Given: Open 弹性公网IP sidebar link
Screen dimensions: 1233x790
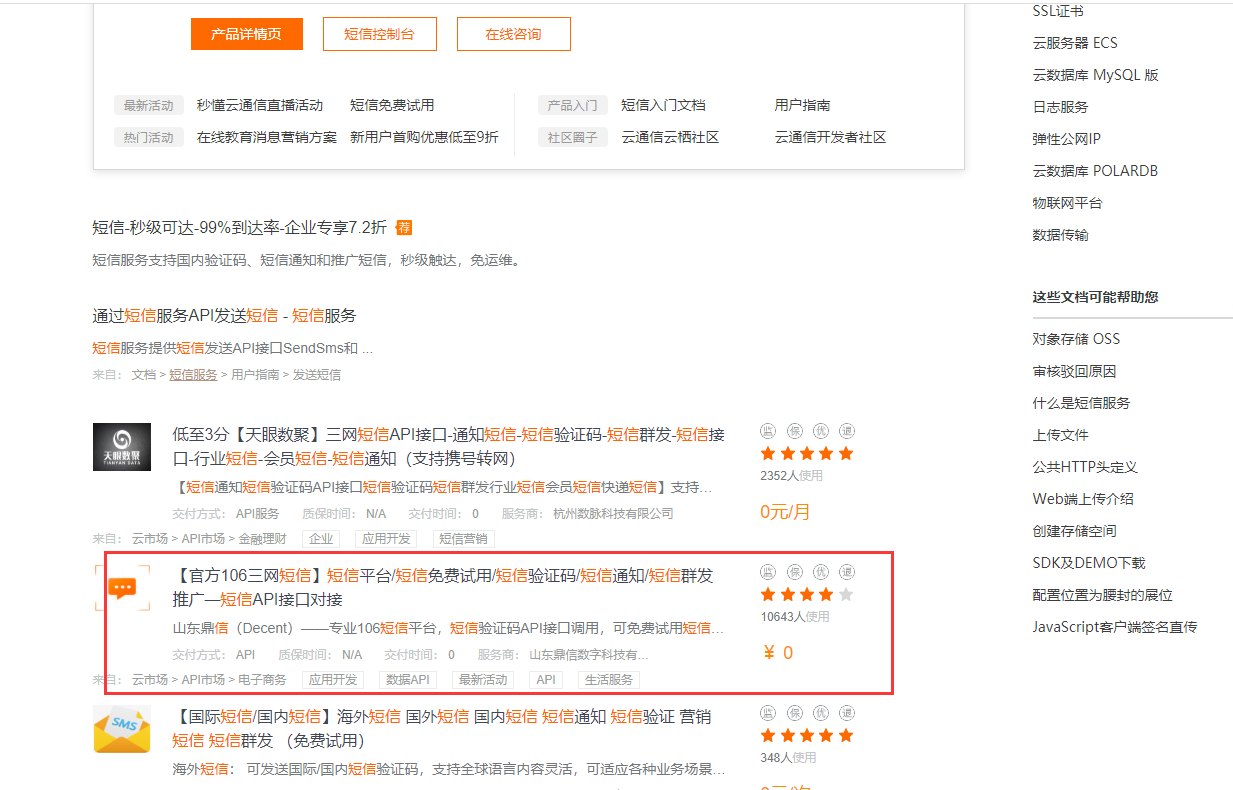Looking at the screenshot, I should [x=1066, y=139].
